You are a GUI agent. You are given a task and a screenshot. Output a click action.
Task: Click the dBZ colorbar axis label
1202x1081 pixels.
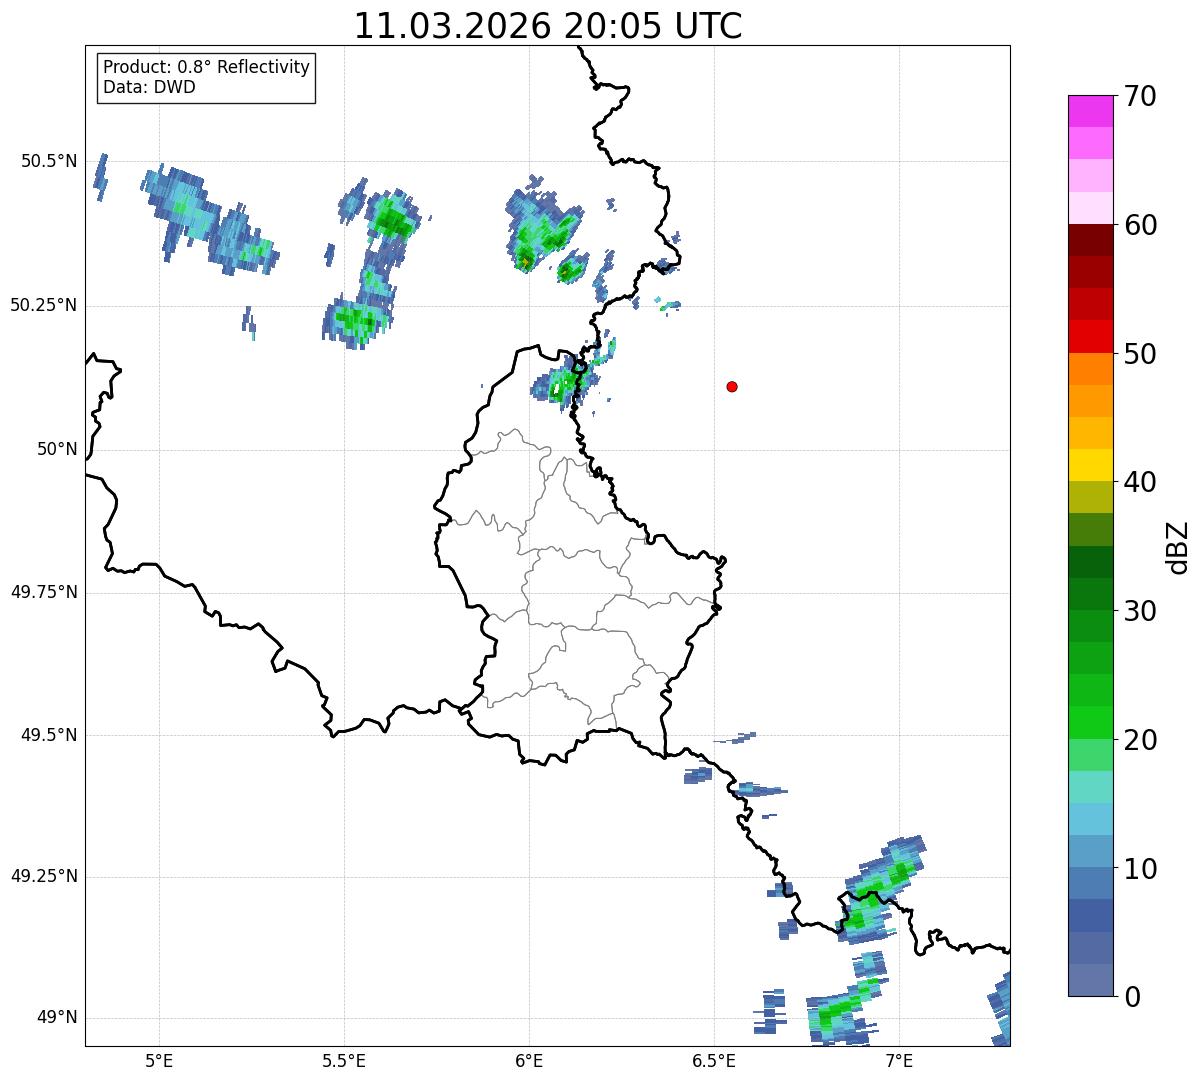pos(1178,547)
